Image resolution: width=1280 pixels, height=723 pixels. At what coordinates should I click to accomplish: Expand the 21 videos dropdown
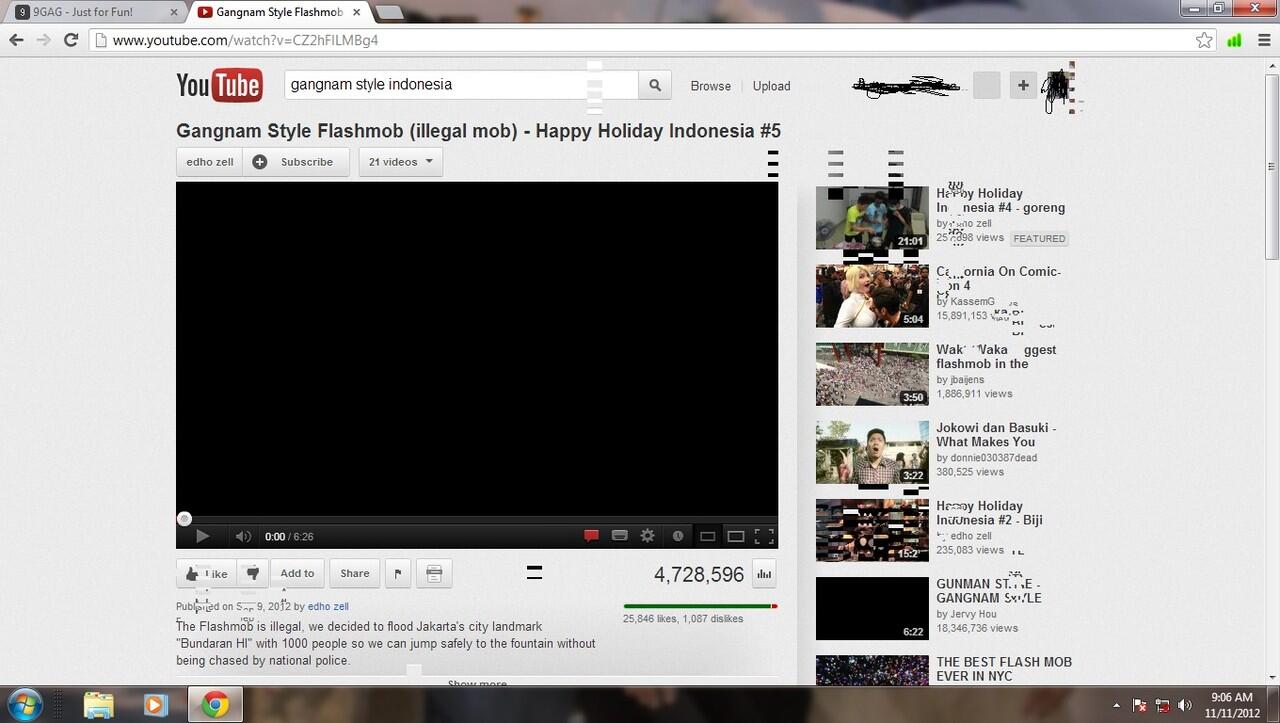[401, 162]
